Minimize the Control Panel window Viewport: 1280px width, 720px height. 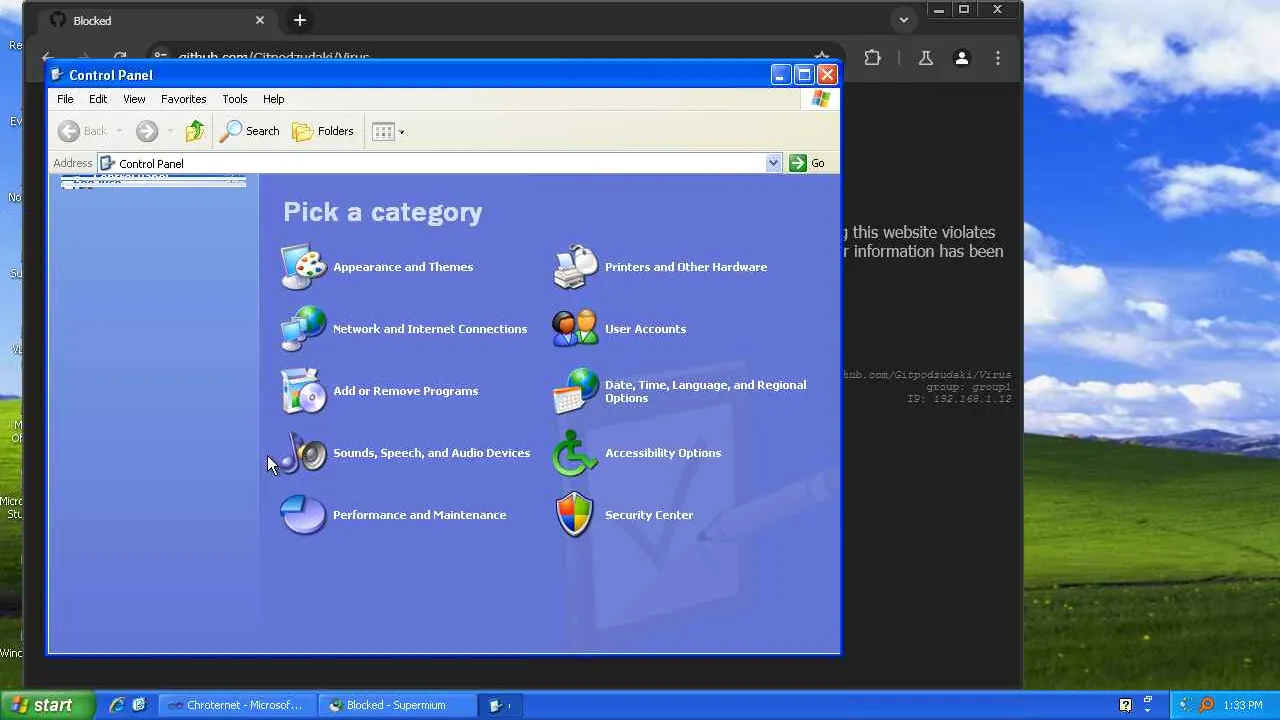[x=781, y=75]
